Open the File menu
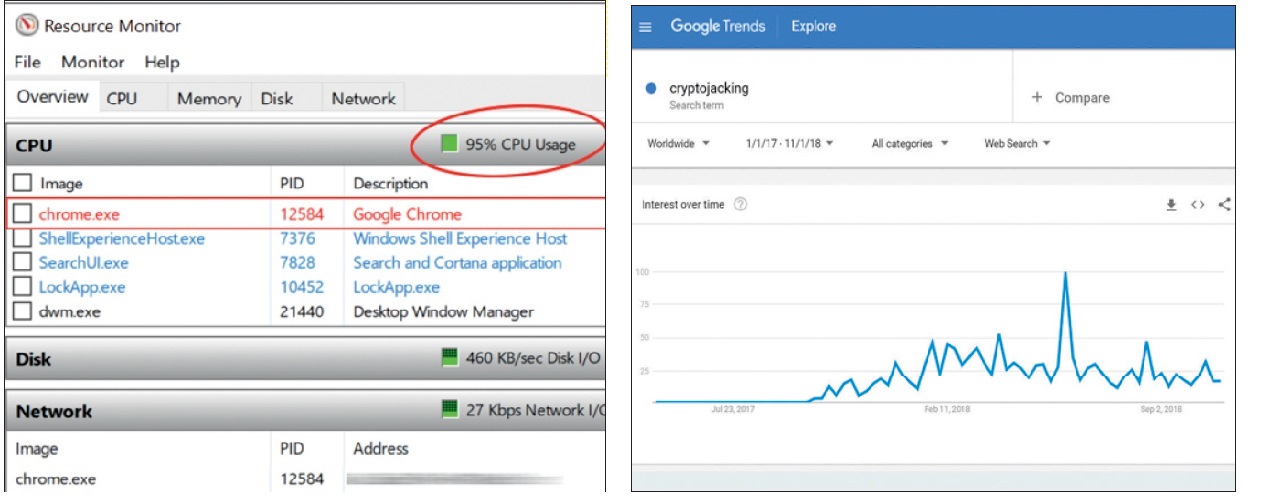The width and height of the screenshot is (1264, 503). point(27,62)
